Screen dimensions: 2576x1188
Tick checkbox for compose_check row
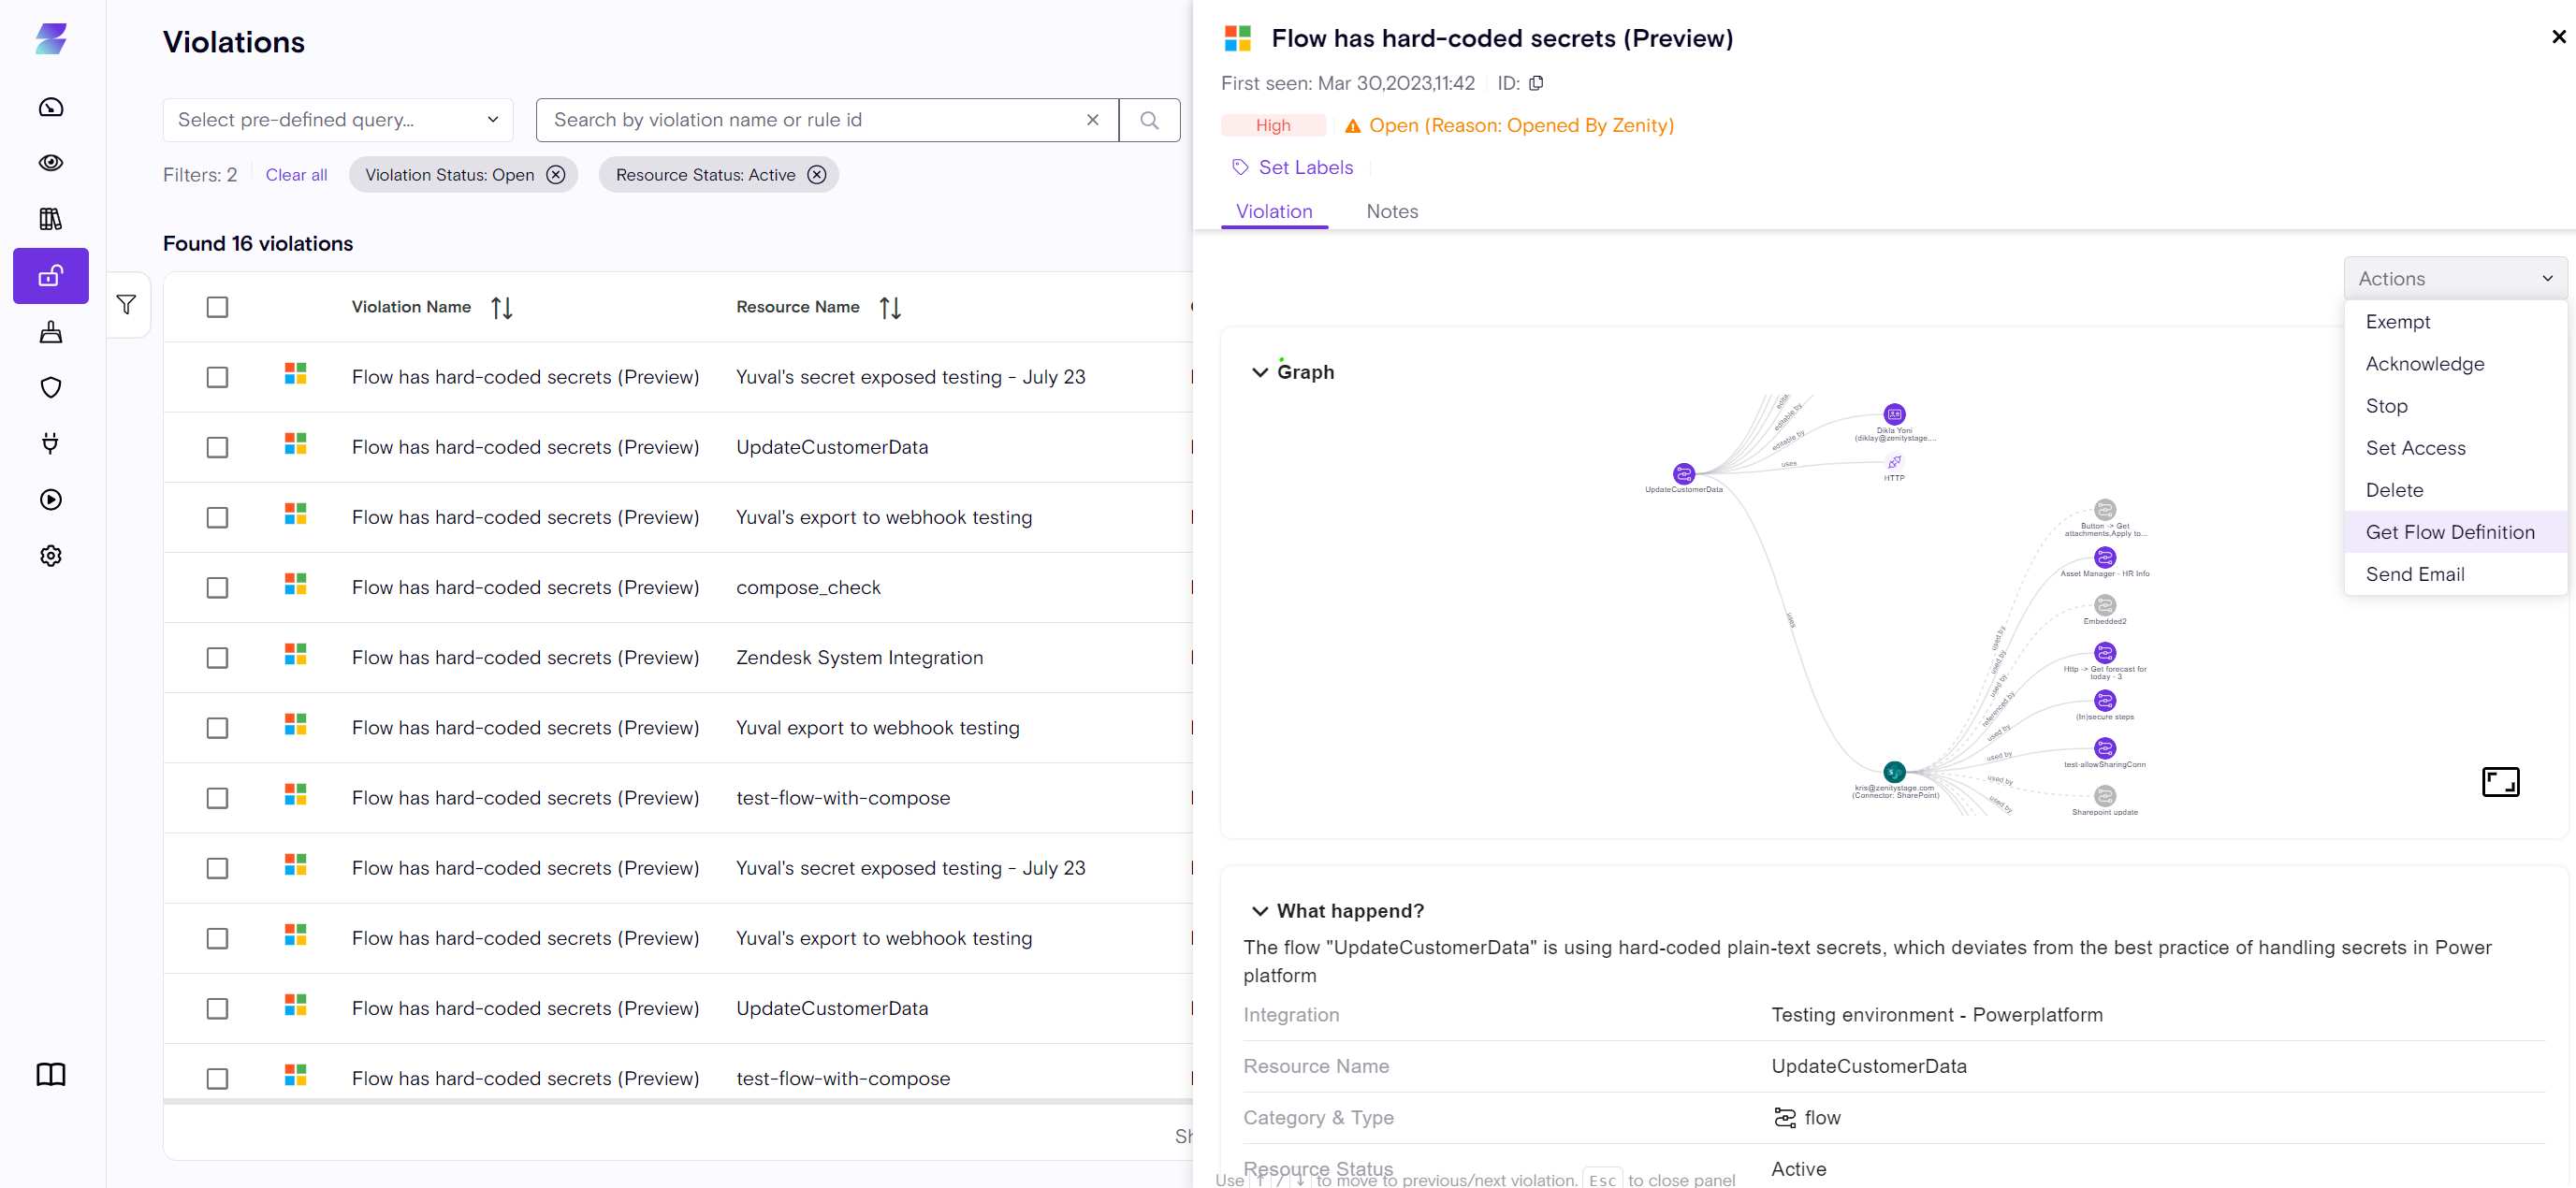[x=217, y=588]
